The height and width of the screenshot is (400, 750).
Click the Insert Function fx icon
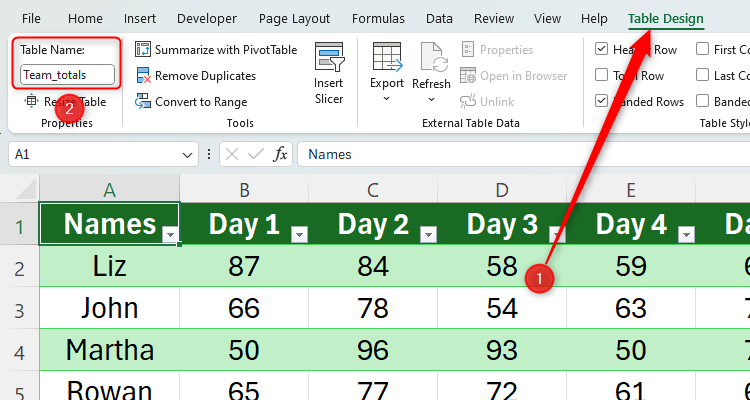click(281, 154)
